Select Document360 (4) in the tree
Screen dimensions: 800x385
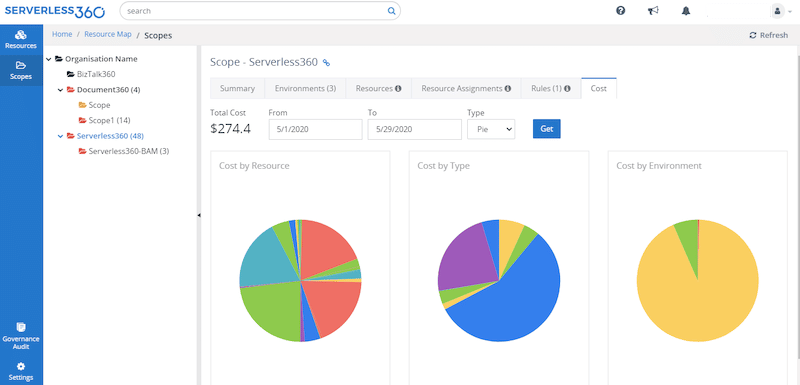tap(109, 90)
